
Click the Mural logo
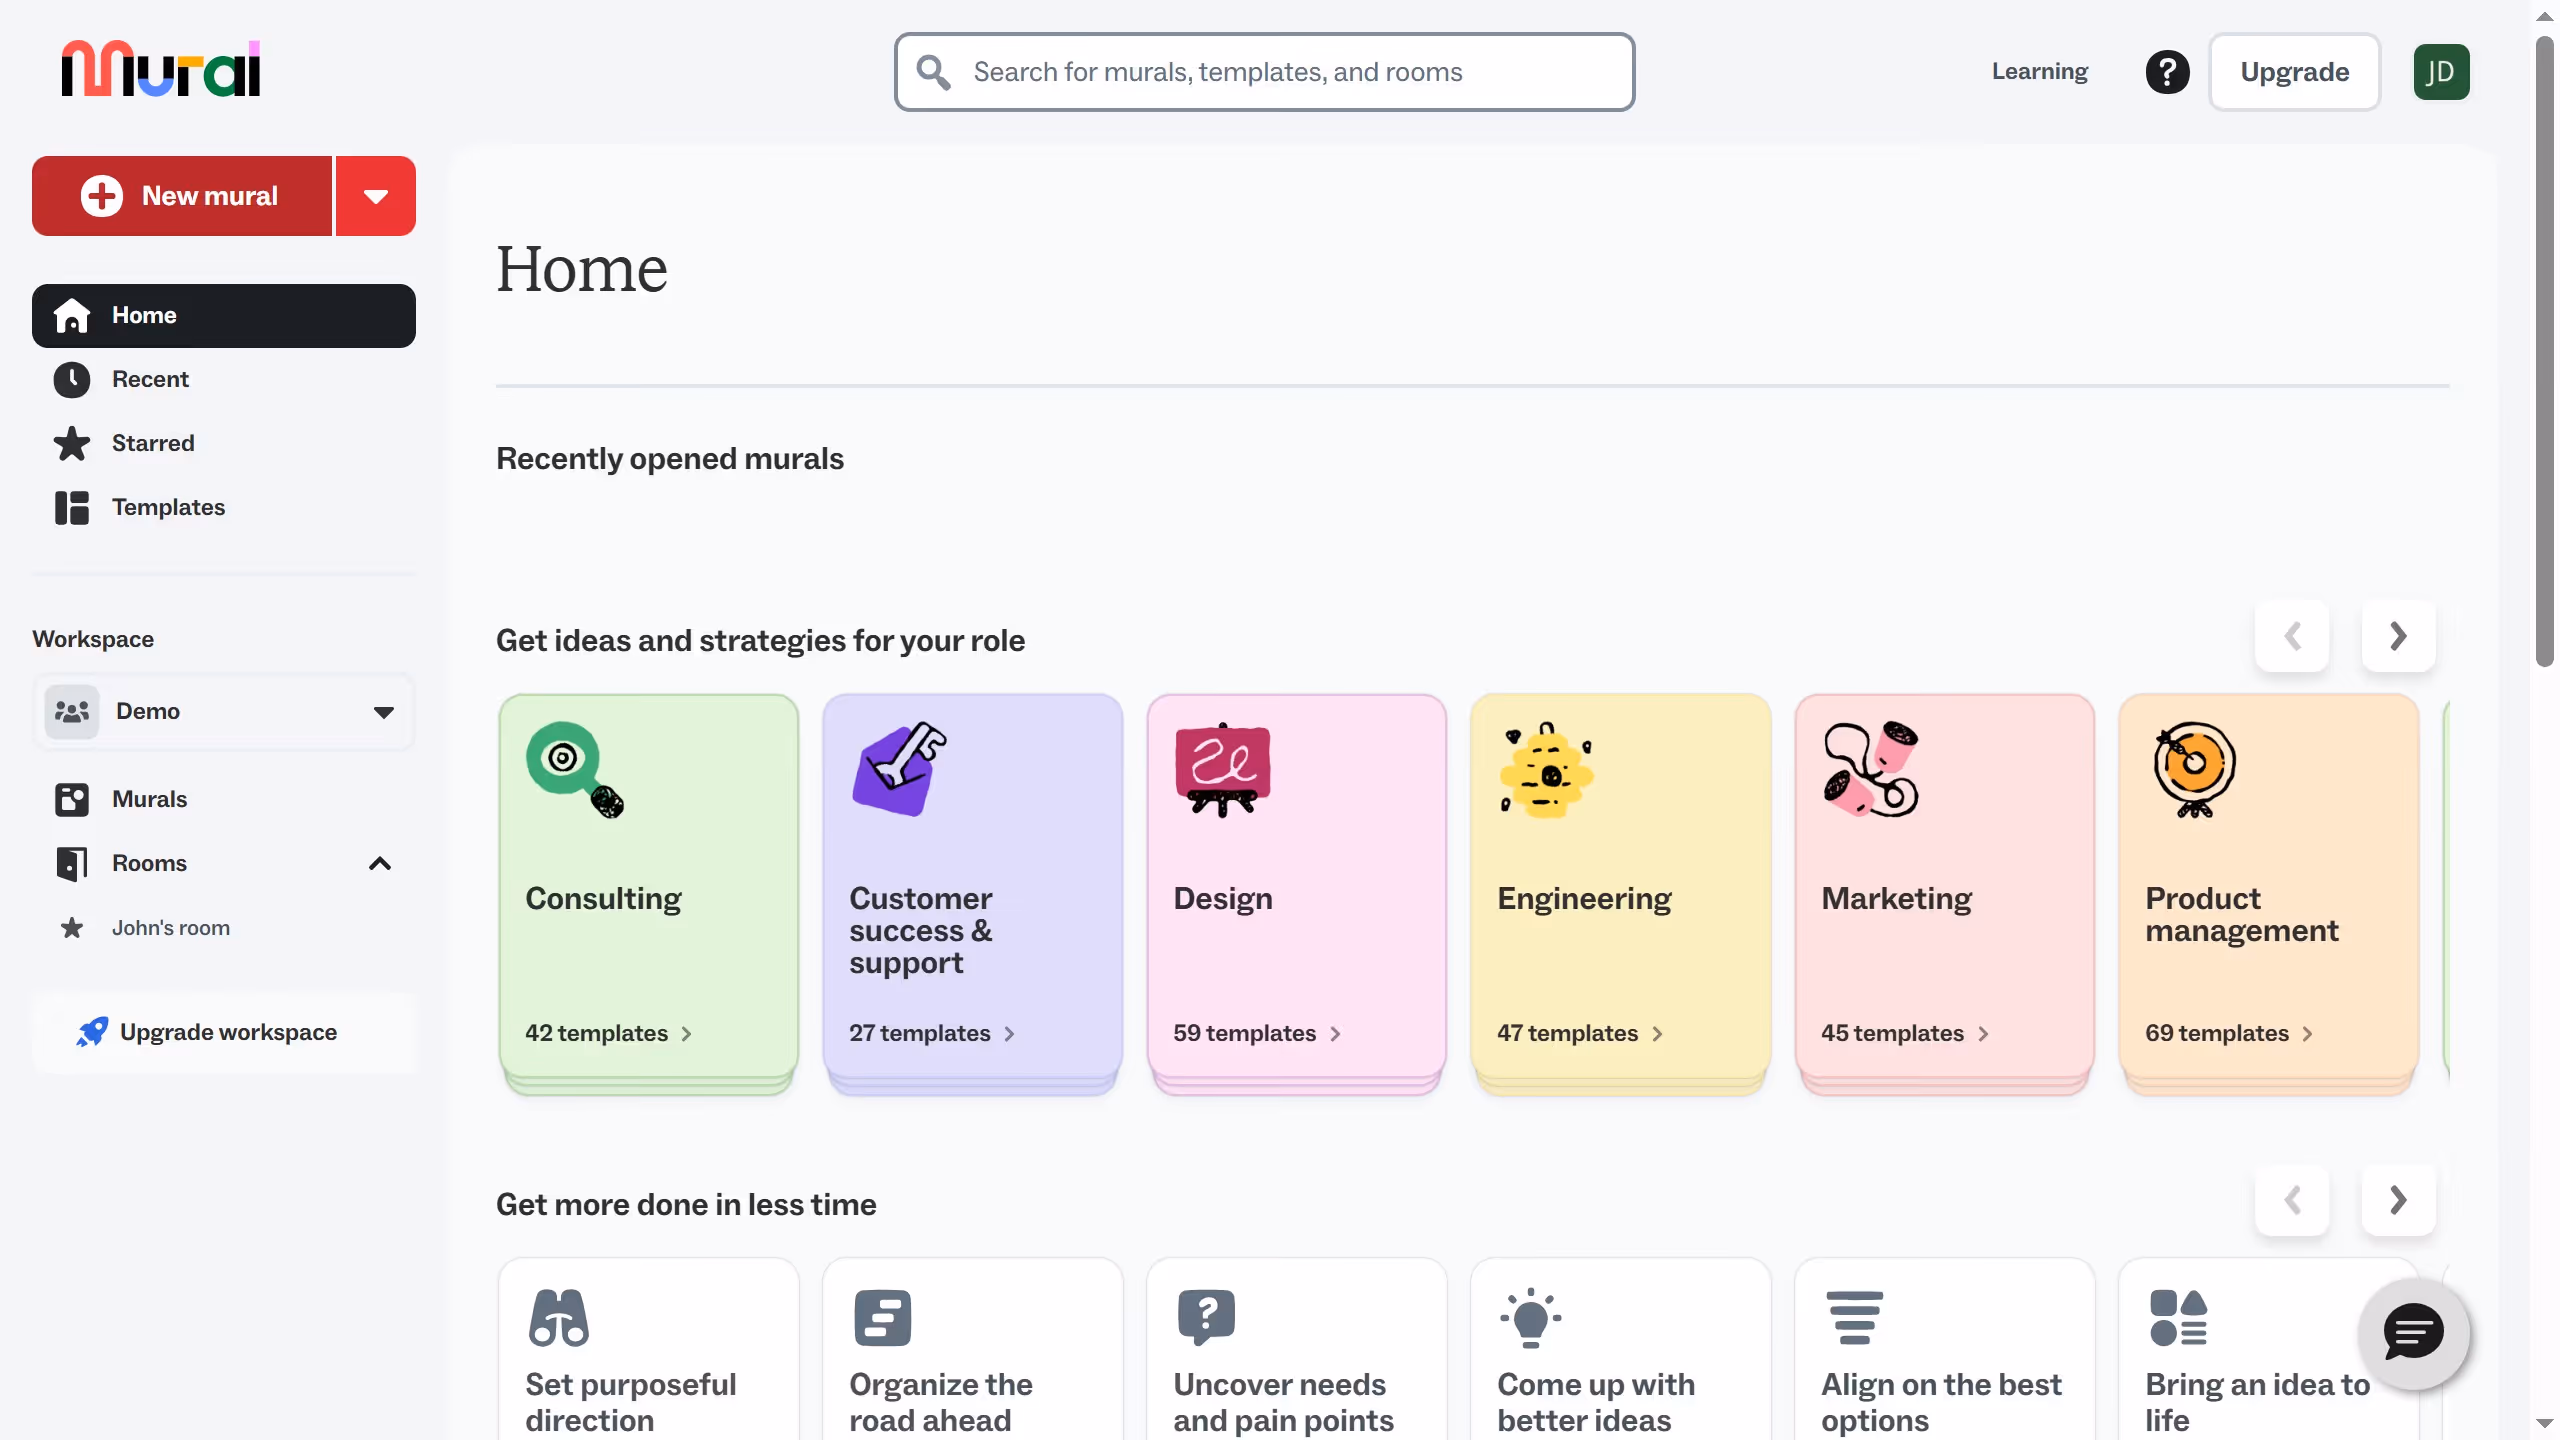161,70
